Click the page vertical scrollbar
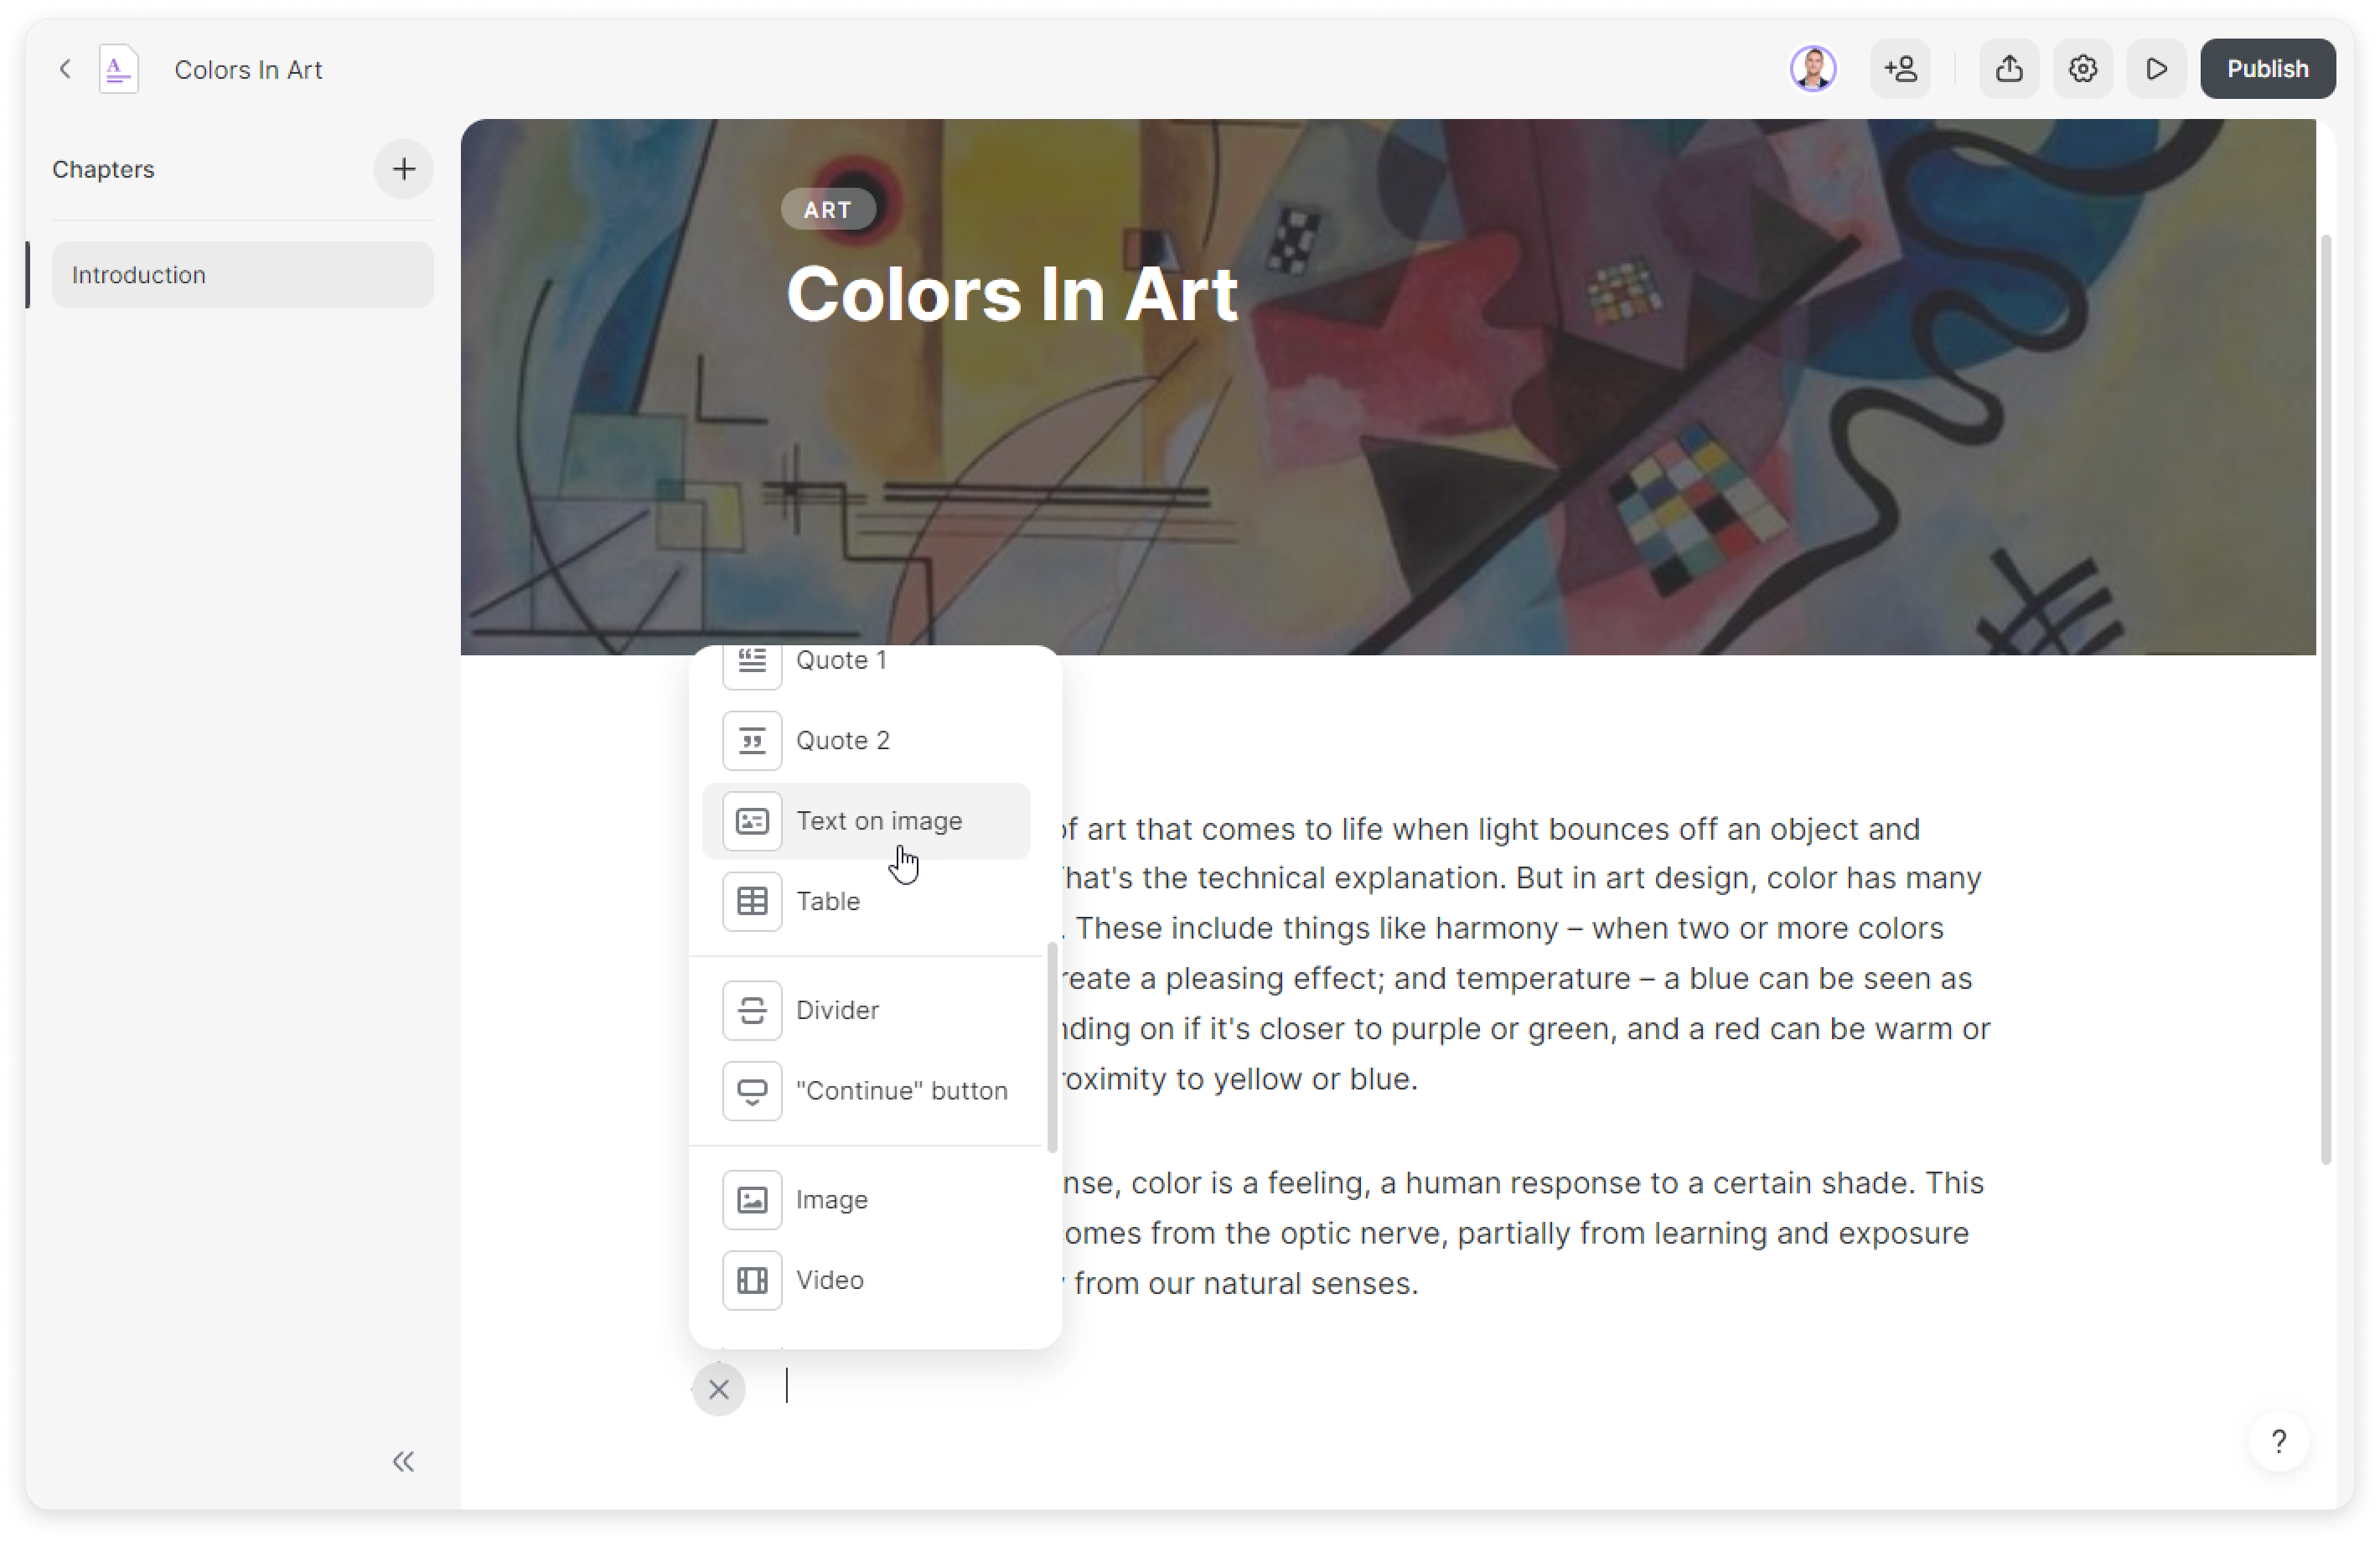Image resolution: width=2380 pixels, height=1542 pixels. pos(2326,698)
